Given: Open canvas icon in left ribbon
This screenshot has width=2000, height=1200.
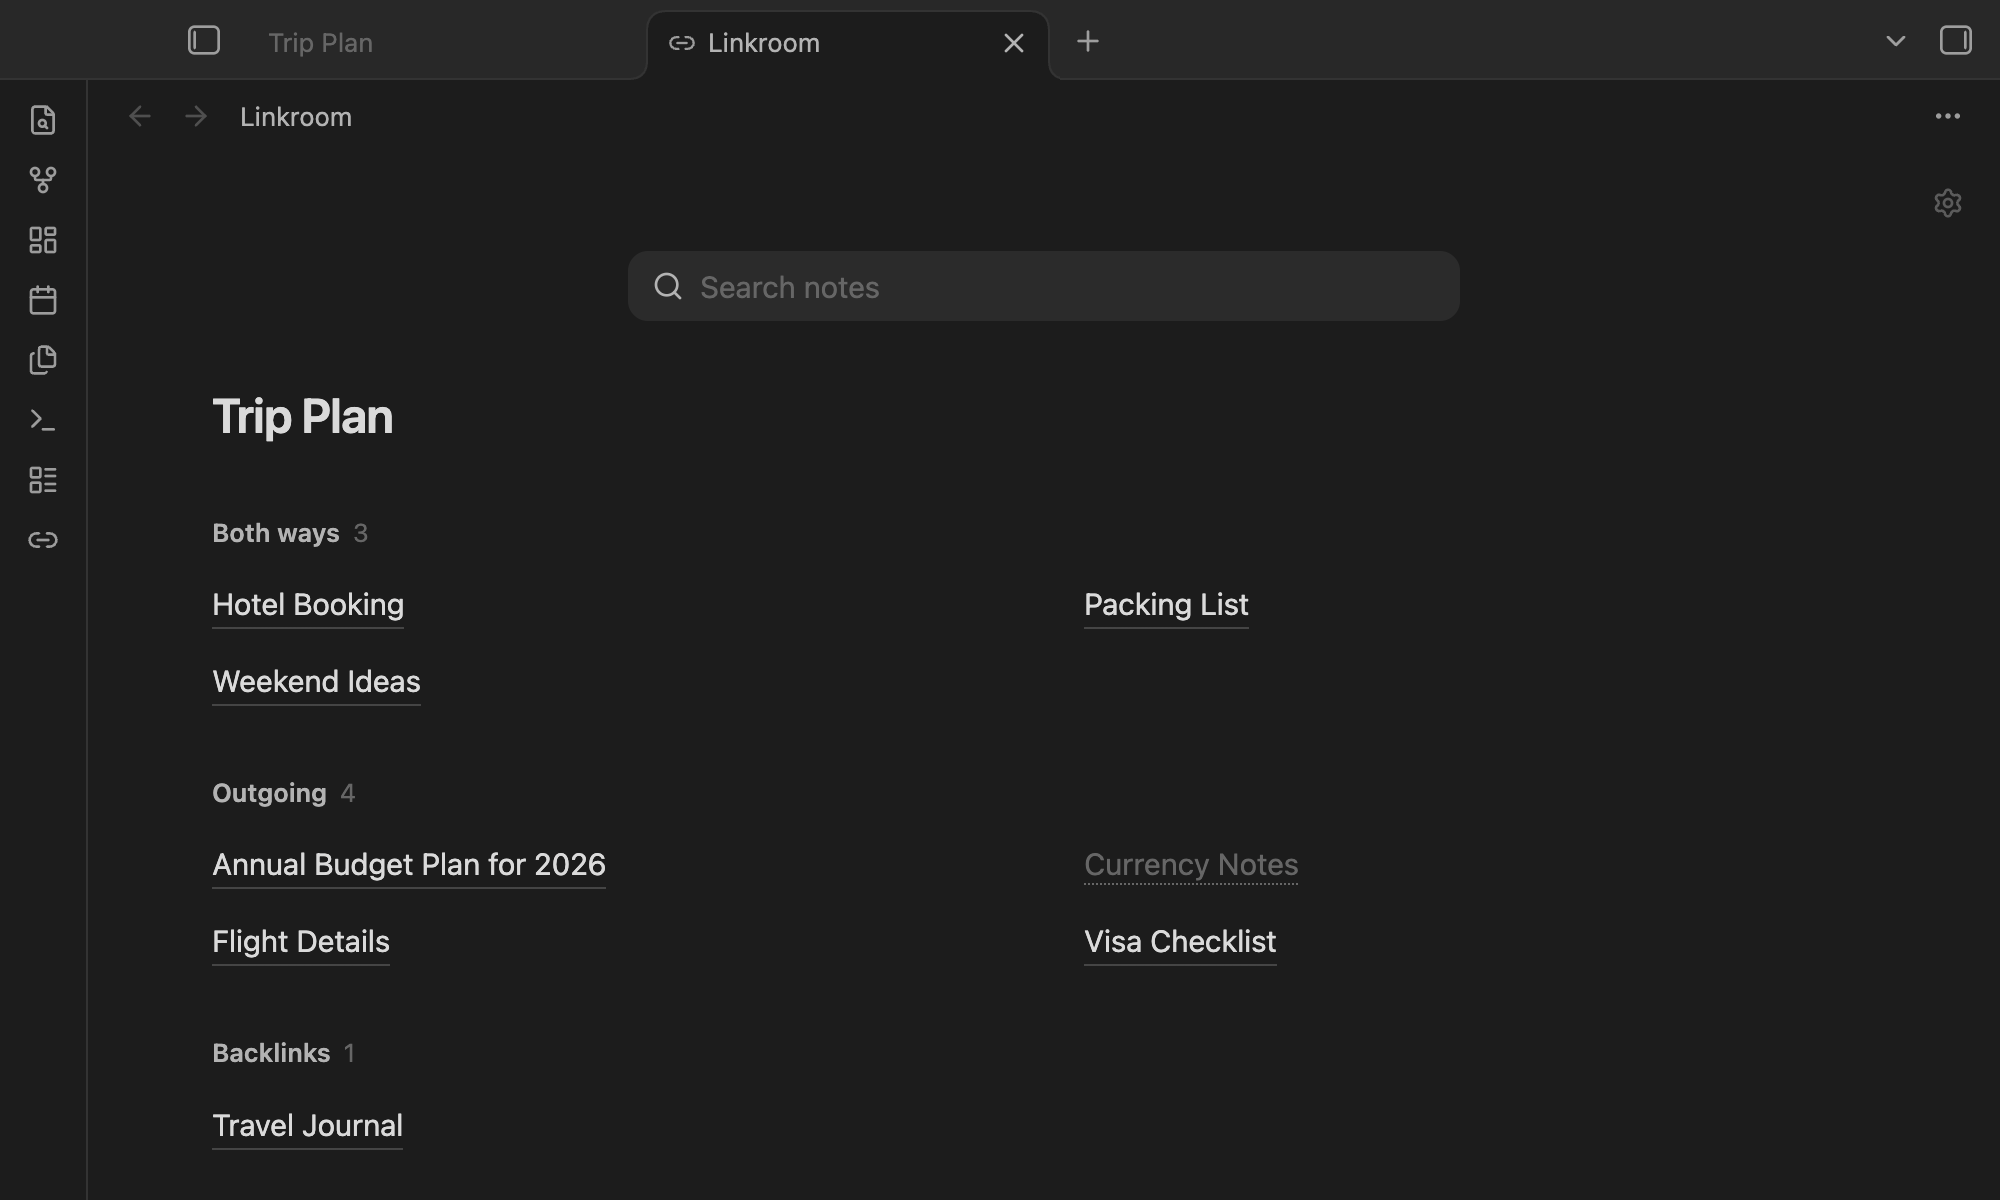Looking at the screenshot, I should [43, 240].
